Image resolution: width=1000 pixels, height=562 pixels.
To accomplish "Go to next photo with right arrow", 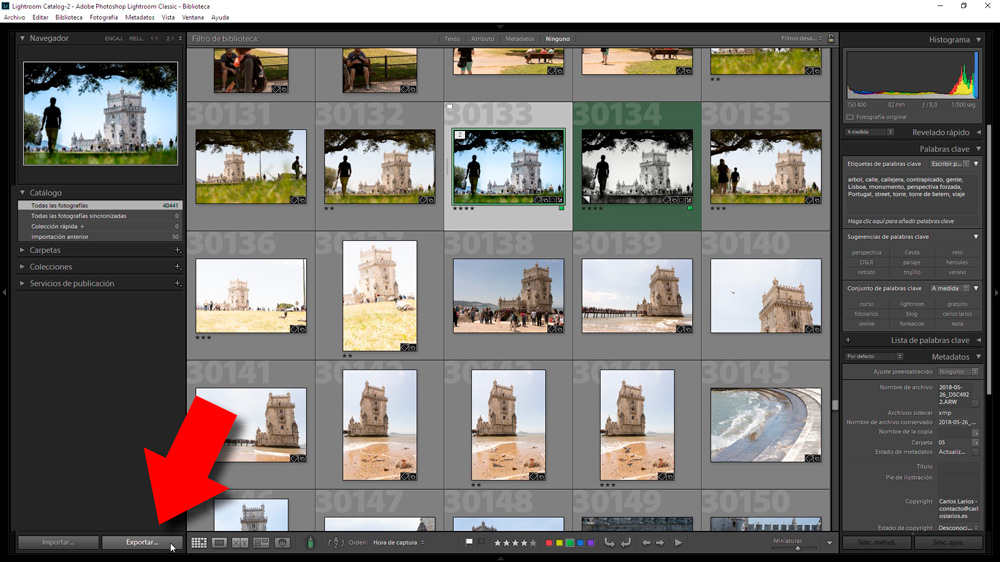I will [x=660, y=543].
